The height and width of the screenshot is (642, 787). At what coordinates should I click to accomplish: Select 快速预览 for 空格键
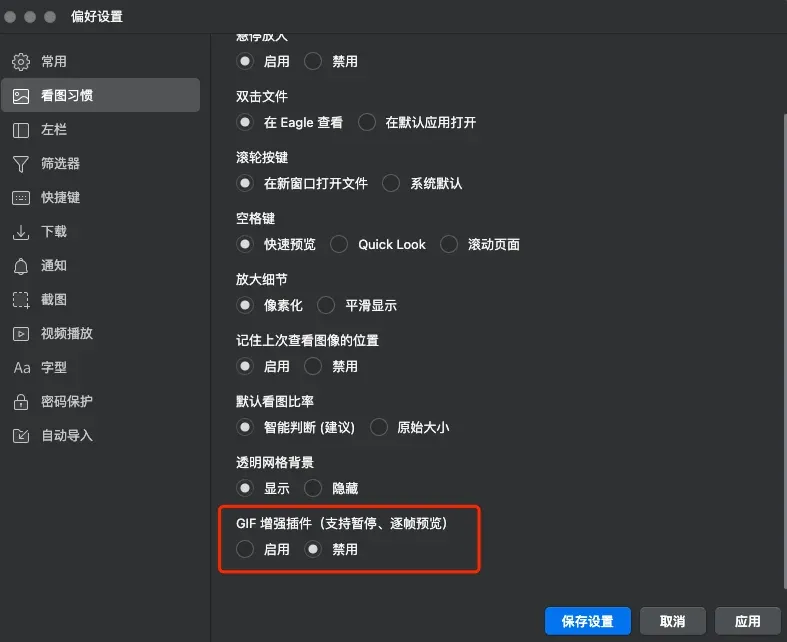click(x=245, y=244)
